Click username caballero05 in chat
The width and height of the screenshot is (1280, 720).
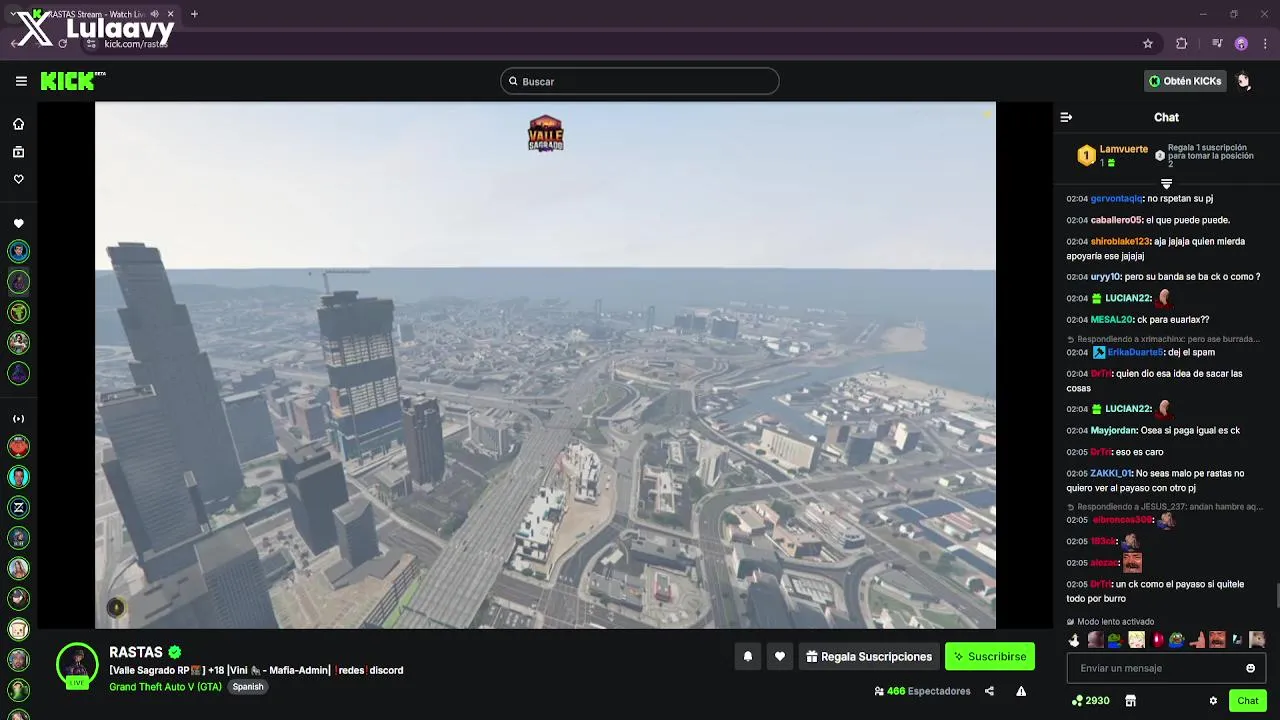[x=1116, y=220]
